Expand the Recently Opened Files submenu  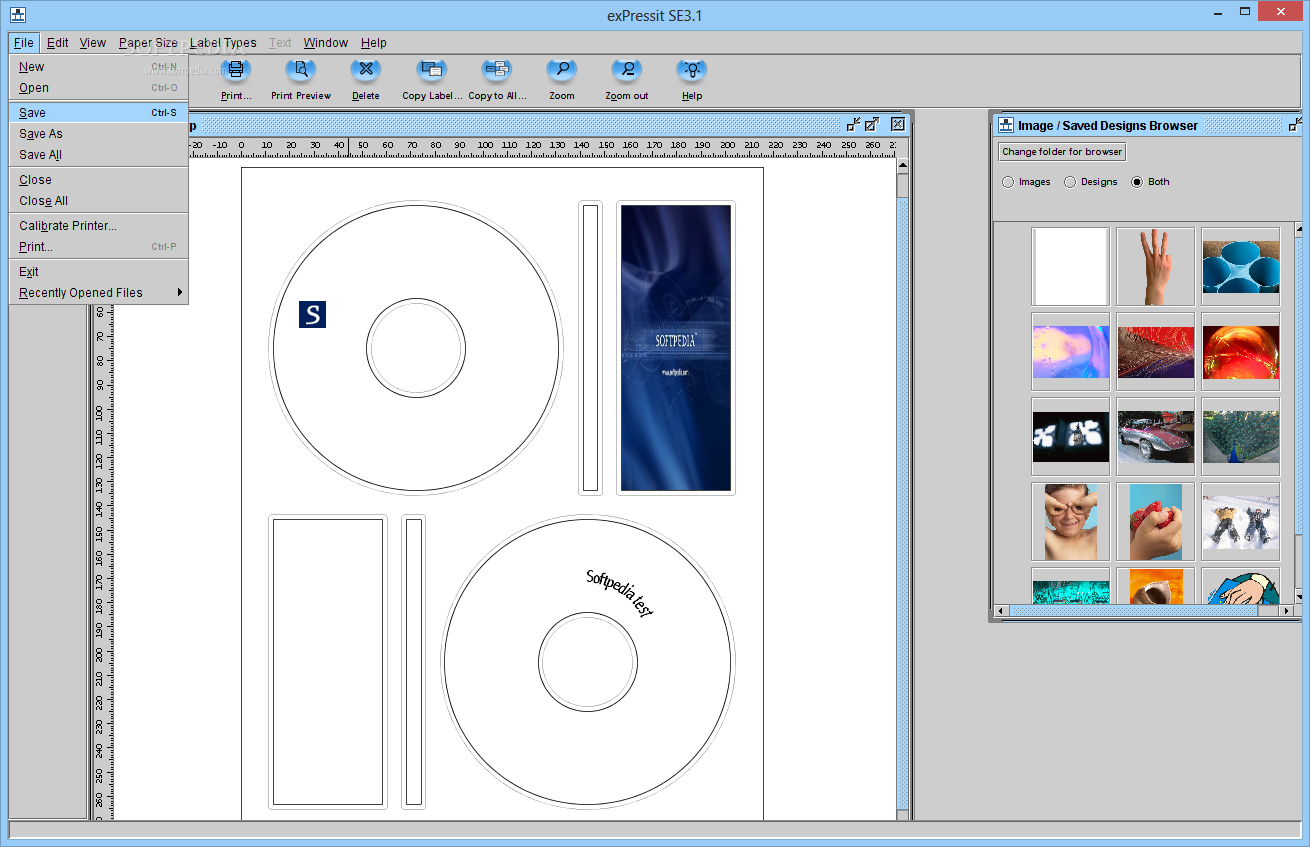point(99,293)
